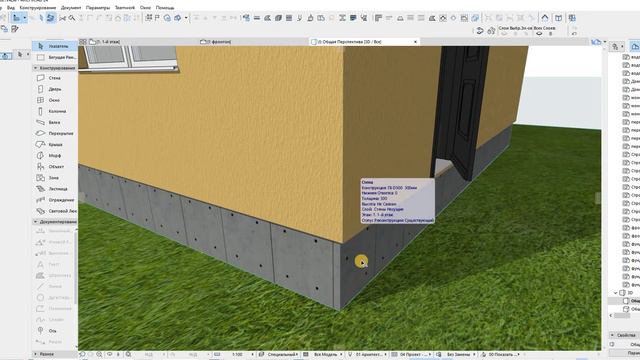The width and height of the screenshot is (640, 360).
Task: Open the Вид menu
Action: pos(11,7)
